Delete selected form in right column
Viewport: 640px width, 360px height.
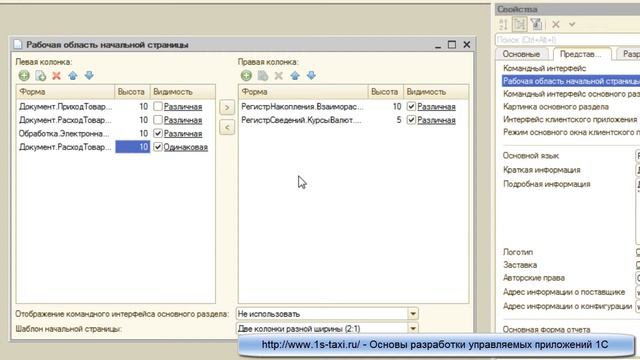(279, 76)
